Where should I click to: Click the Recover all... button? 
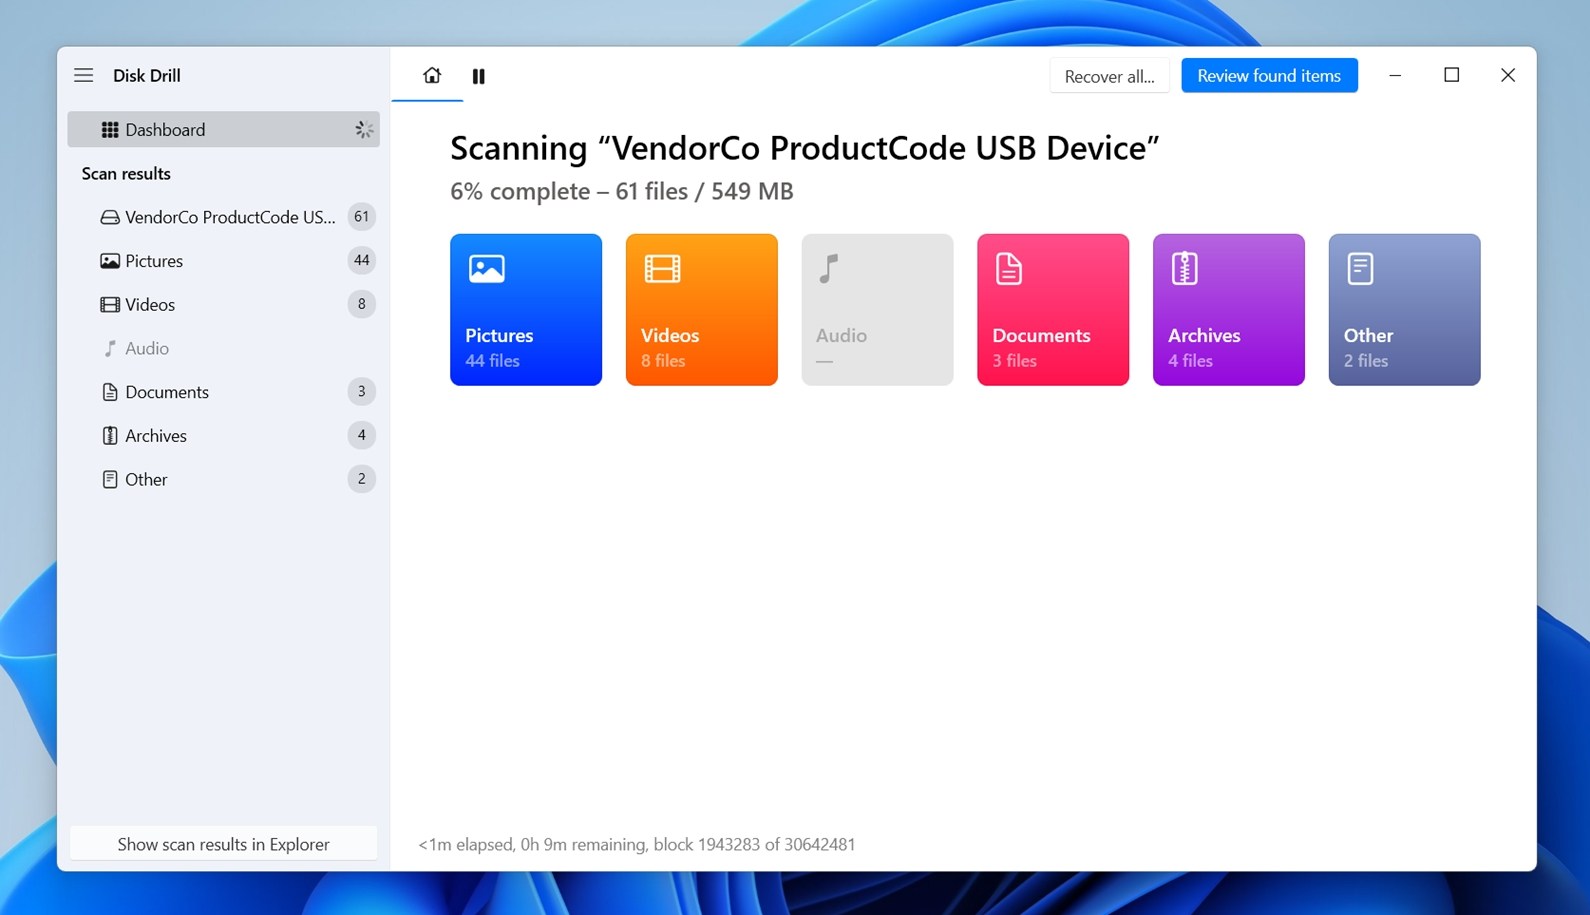point(1109,76)
